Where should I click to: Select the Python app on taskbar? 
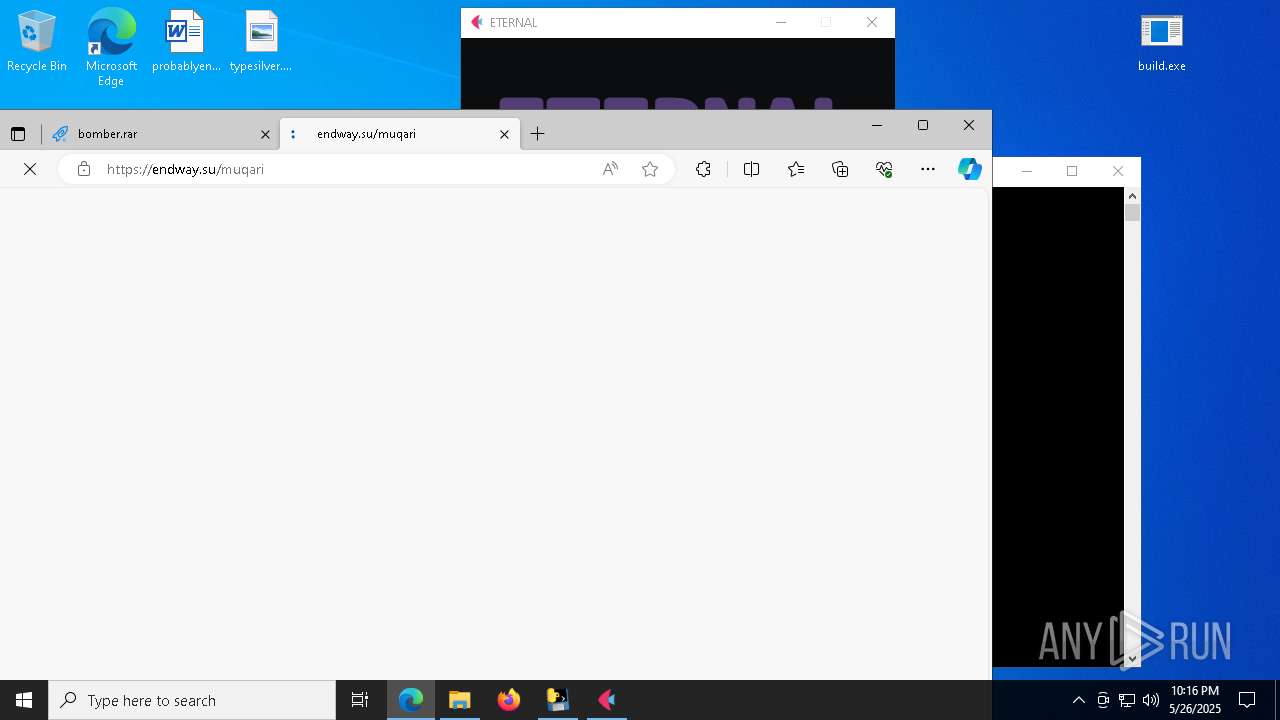point(558,700)
